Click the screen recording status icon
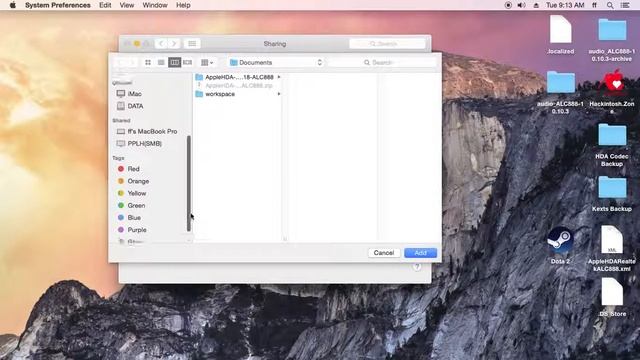 [x=508, y=5]
